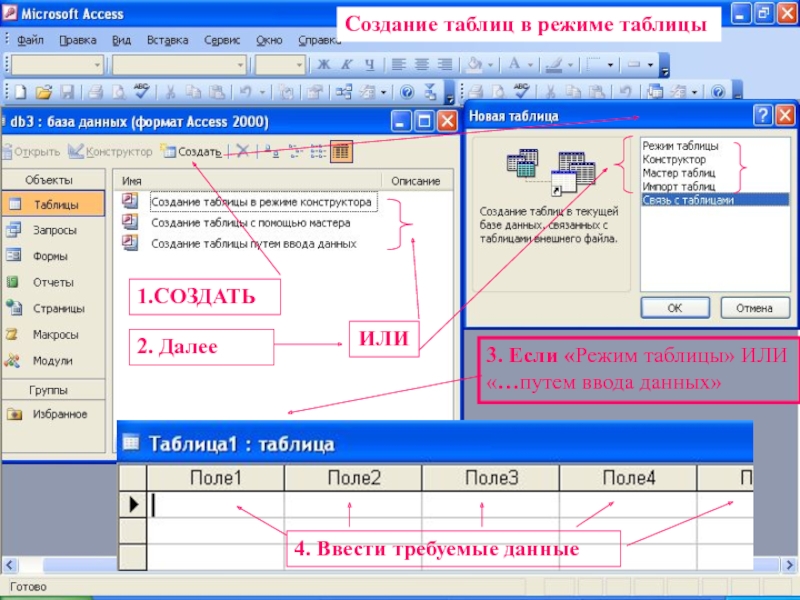800x600 pixels.
Task: Select Режим таблицы in the dialog list
Action: [x=680, y=146]
